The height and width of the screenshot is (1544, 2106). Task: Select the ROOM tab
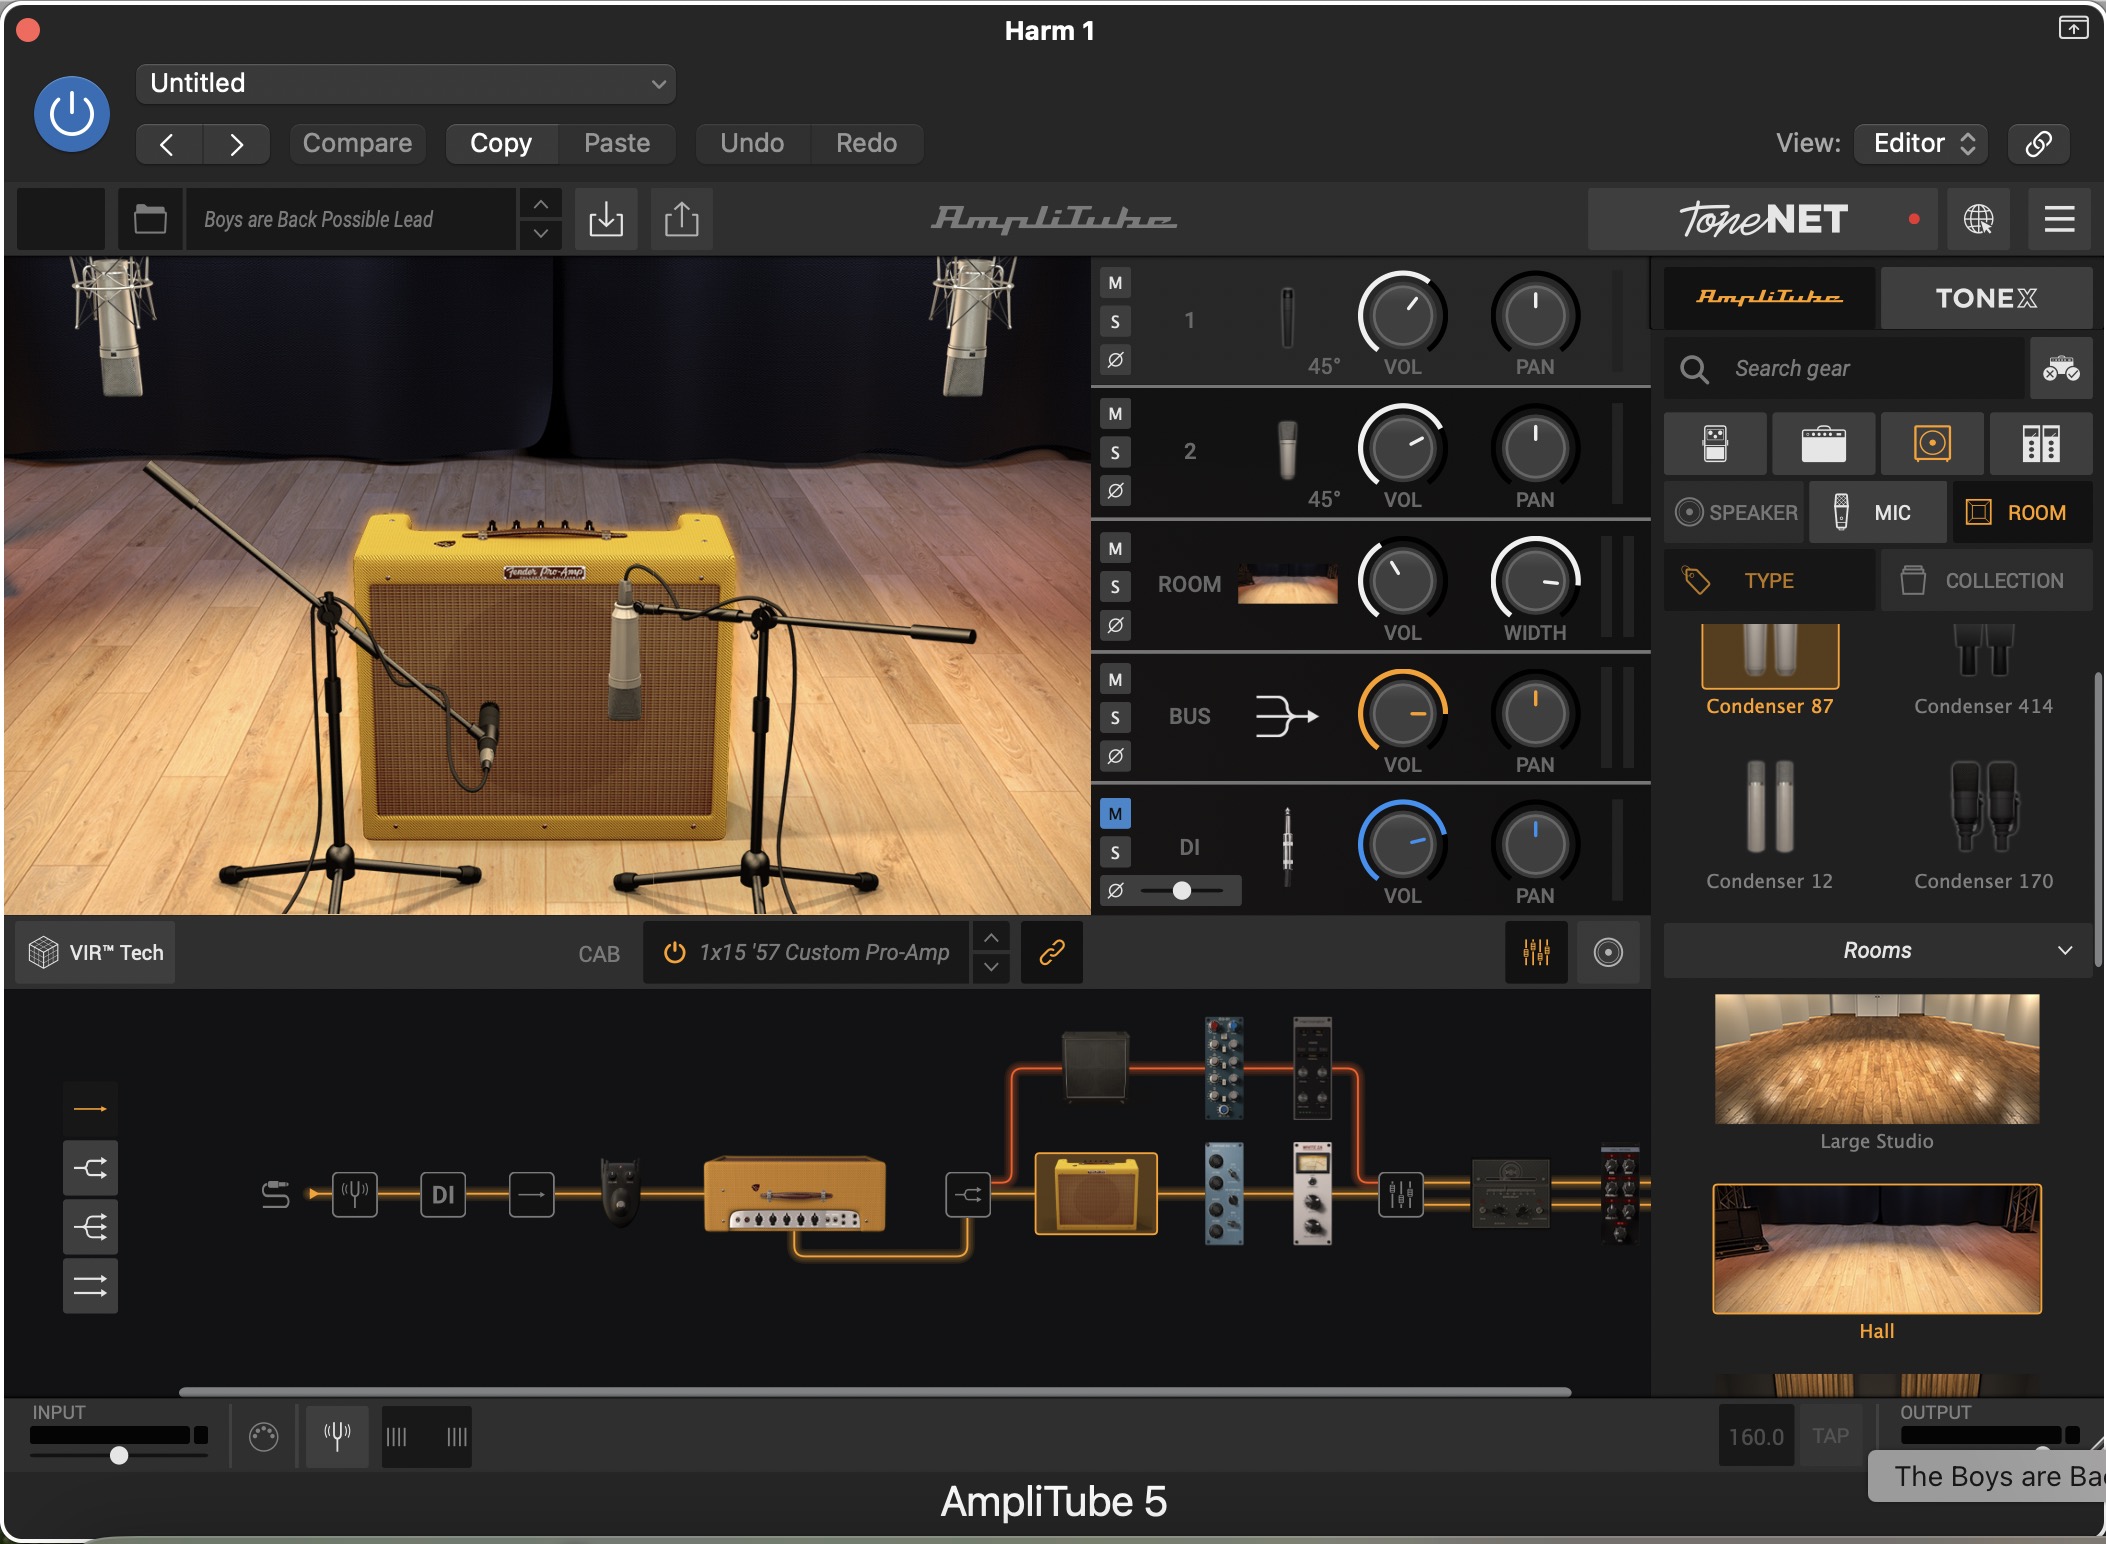[x=2022, y=513]
